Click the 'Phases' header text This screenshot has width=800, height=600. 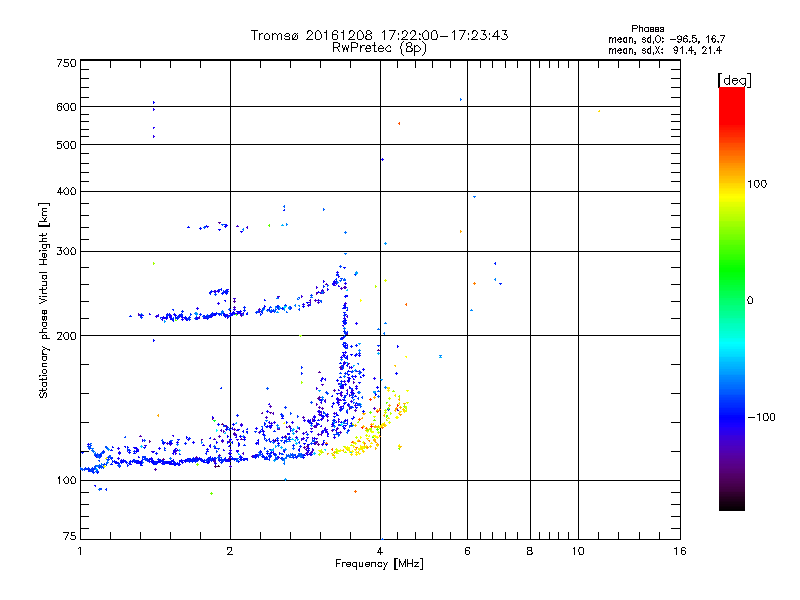point(647,29)
